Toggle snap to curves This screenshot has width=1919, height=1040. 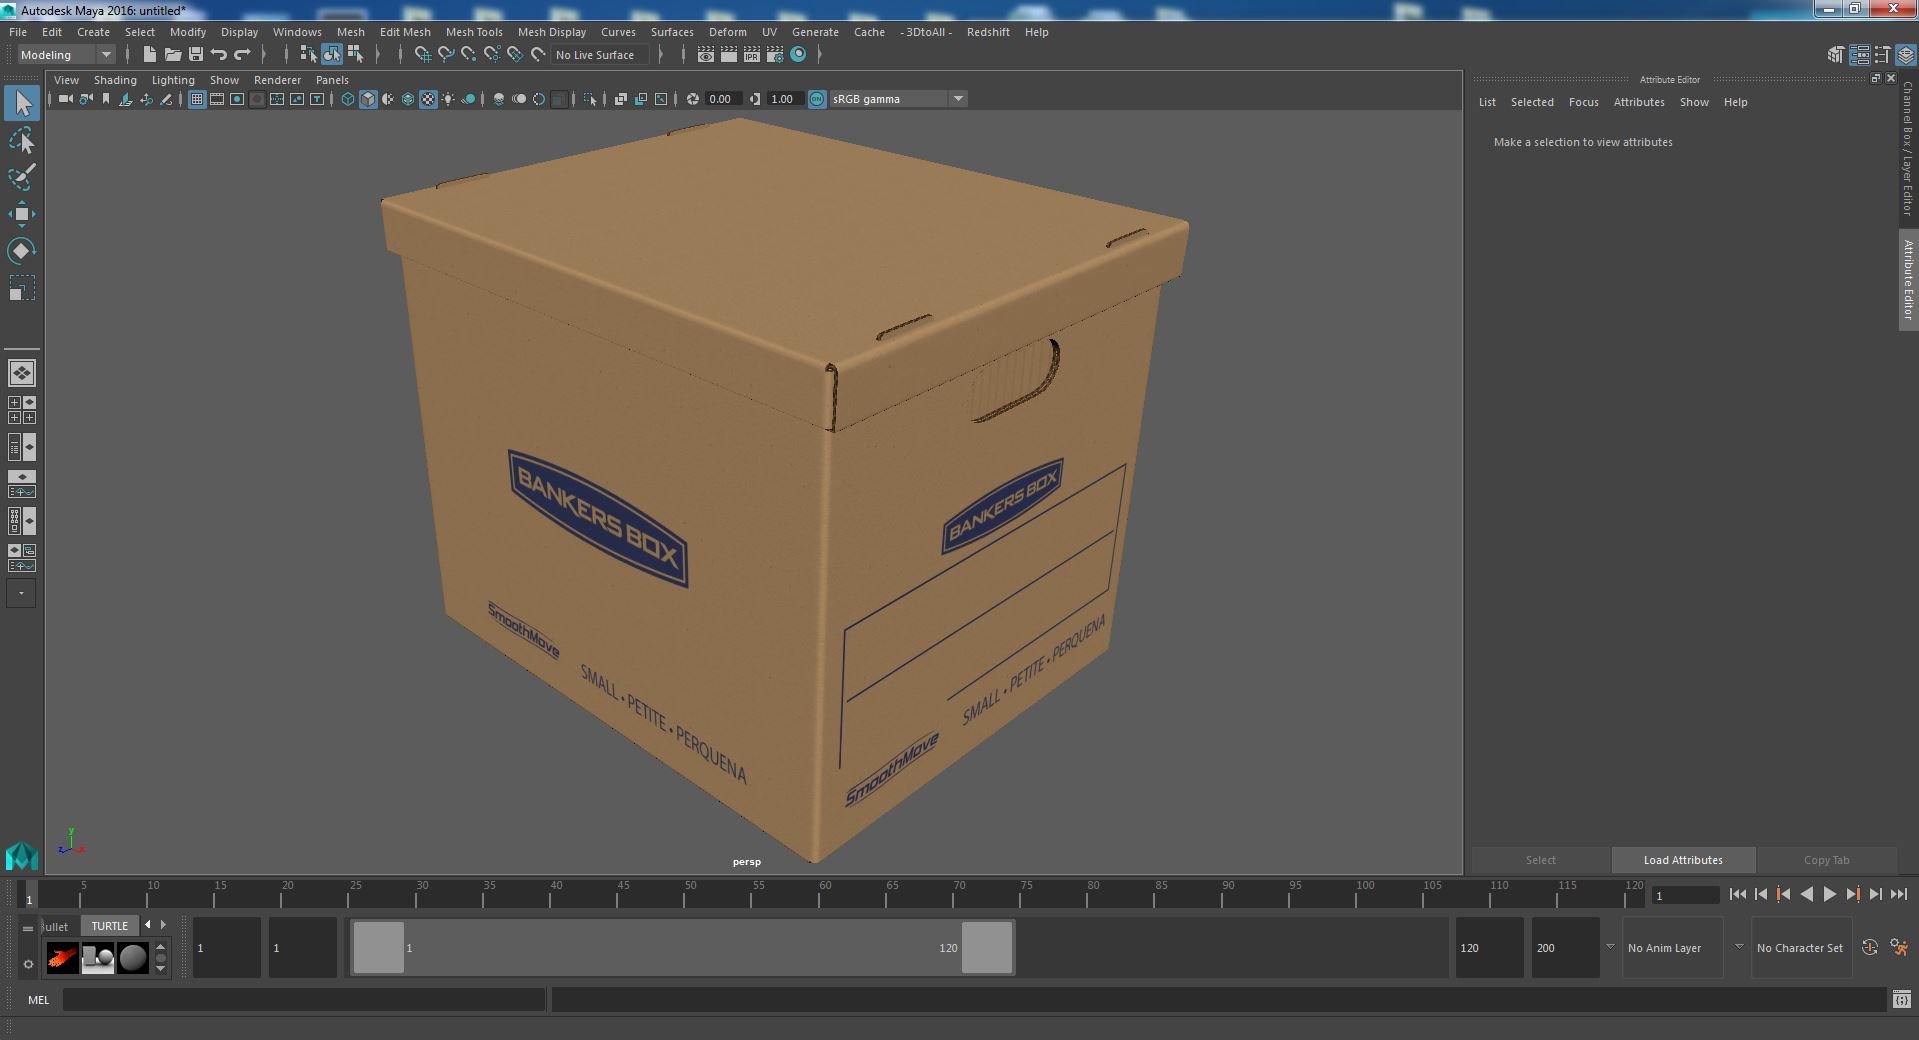(x=446, y=55)
